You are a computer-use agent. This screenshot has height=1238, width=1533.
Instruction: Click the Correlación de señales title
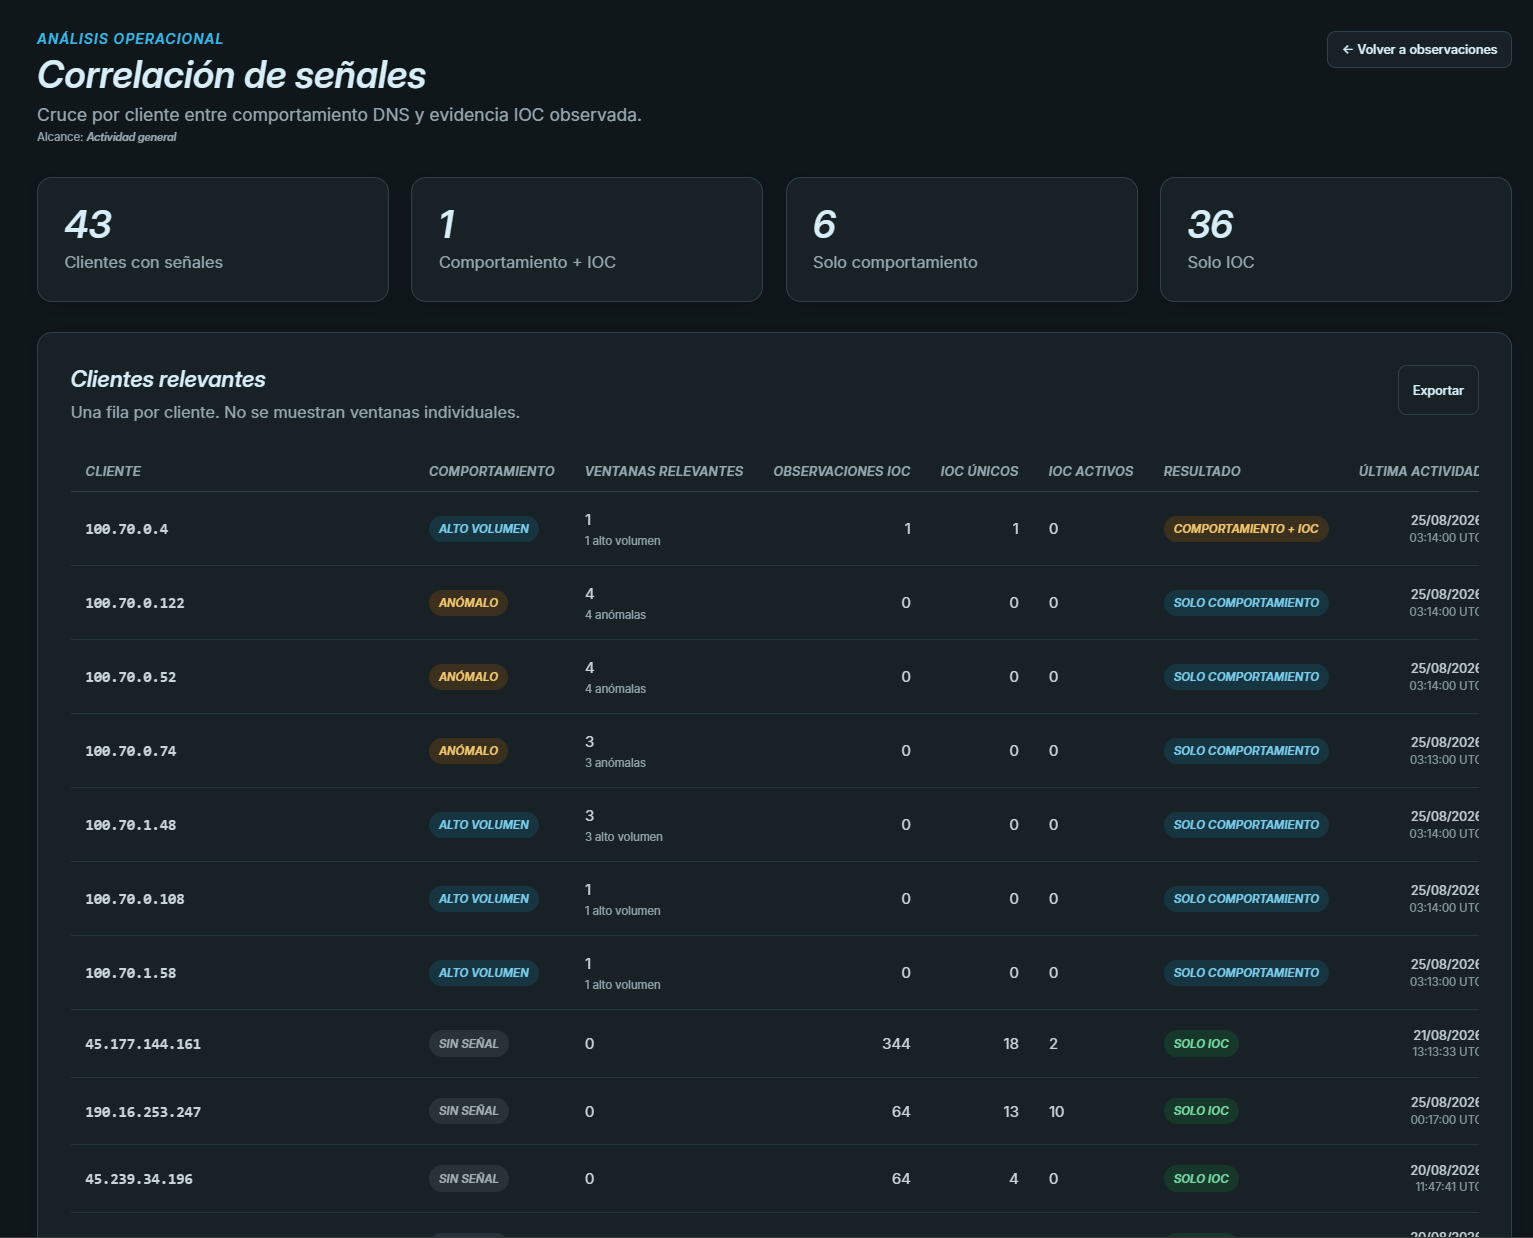(232, 76)
